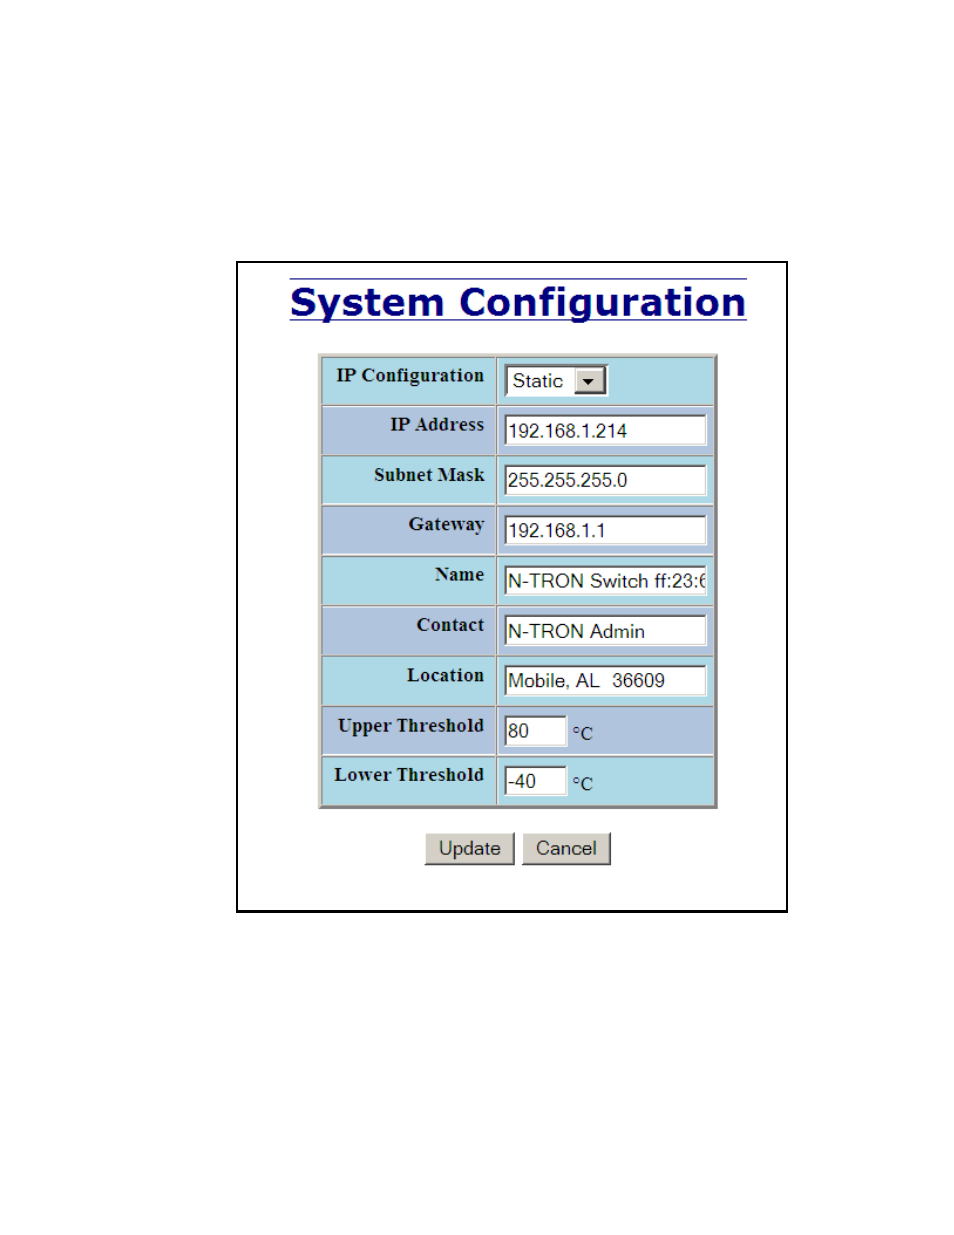Click the °C unit beside Lower Threshold
This screenshot has height=1235, width=954.
pyautogui.click(x=583, y=783)
